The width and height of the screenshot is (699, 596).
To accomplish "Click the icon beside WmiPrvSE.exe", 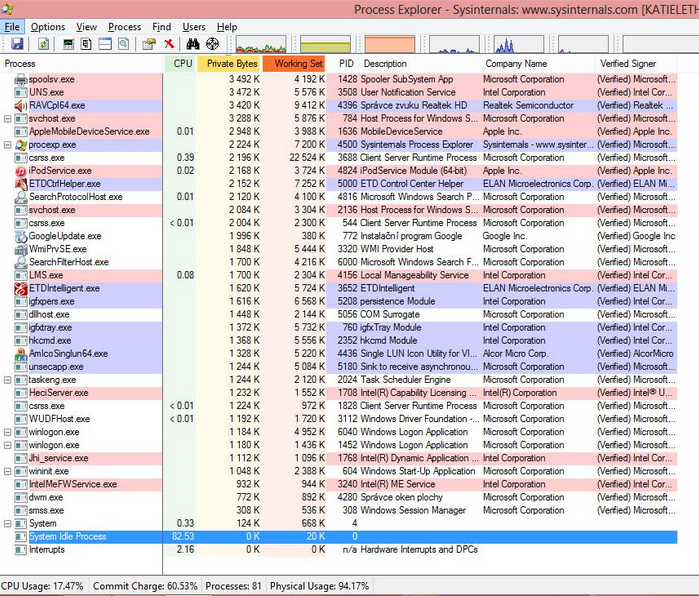I will (x=21, y=249).
